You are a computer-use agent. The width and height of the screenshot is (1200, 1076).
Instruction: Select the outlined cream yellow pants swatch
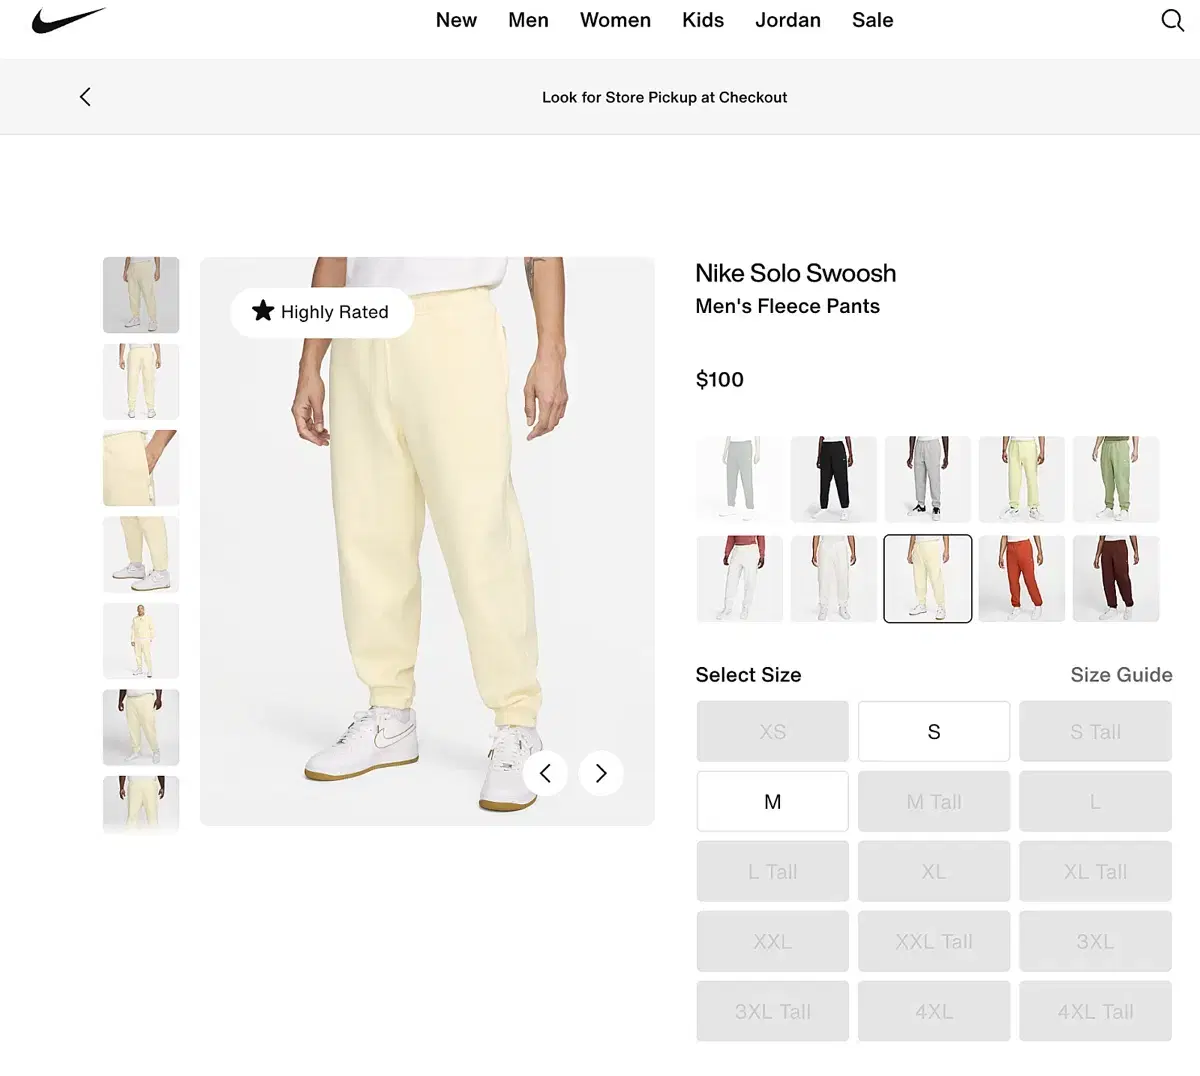(928, 579)
